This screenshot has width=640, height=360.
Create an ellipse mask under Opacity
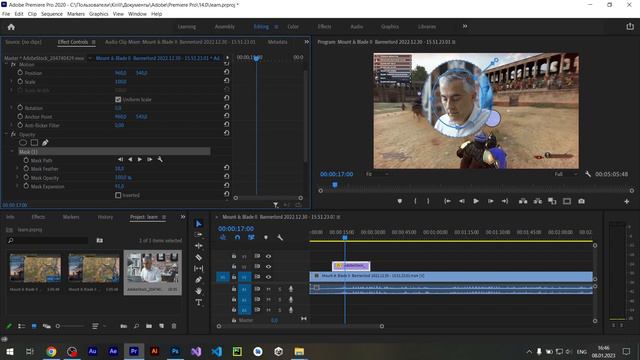pyautogui.click(x=23, y=142)
